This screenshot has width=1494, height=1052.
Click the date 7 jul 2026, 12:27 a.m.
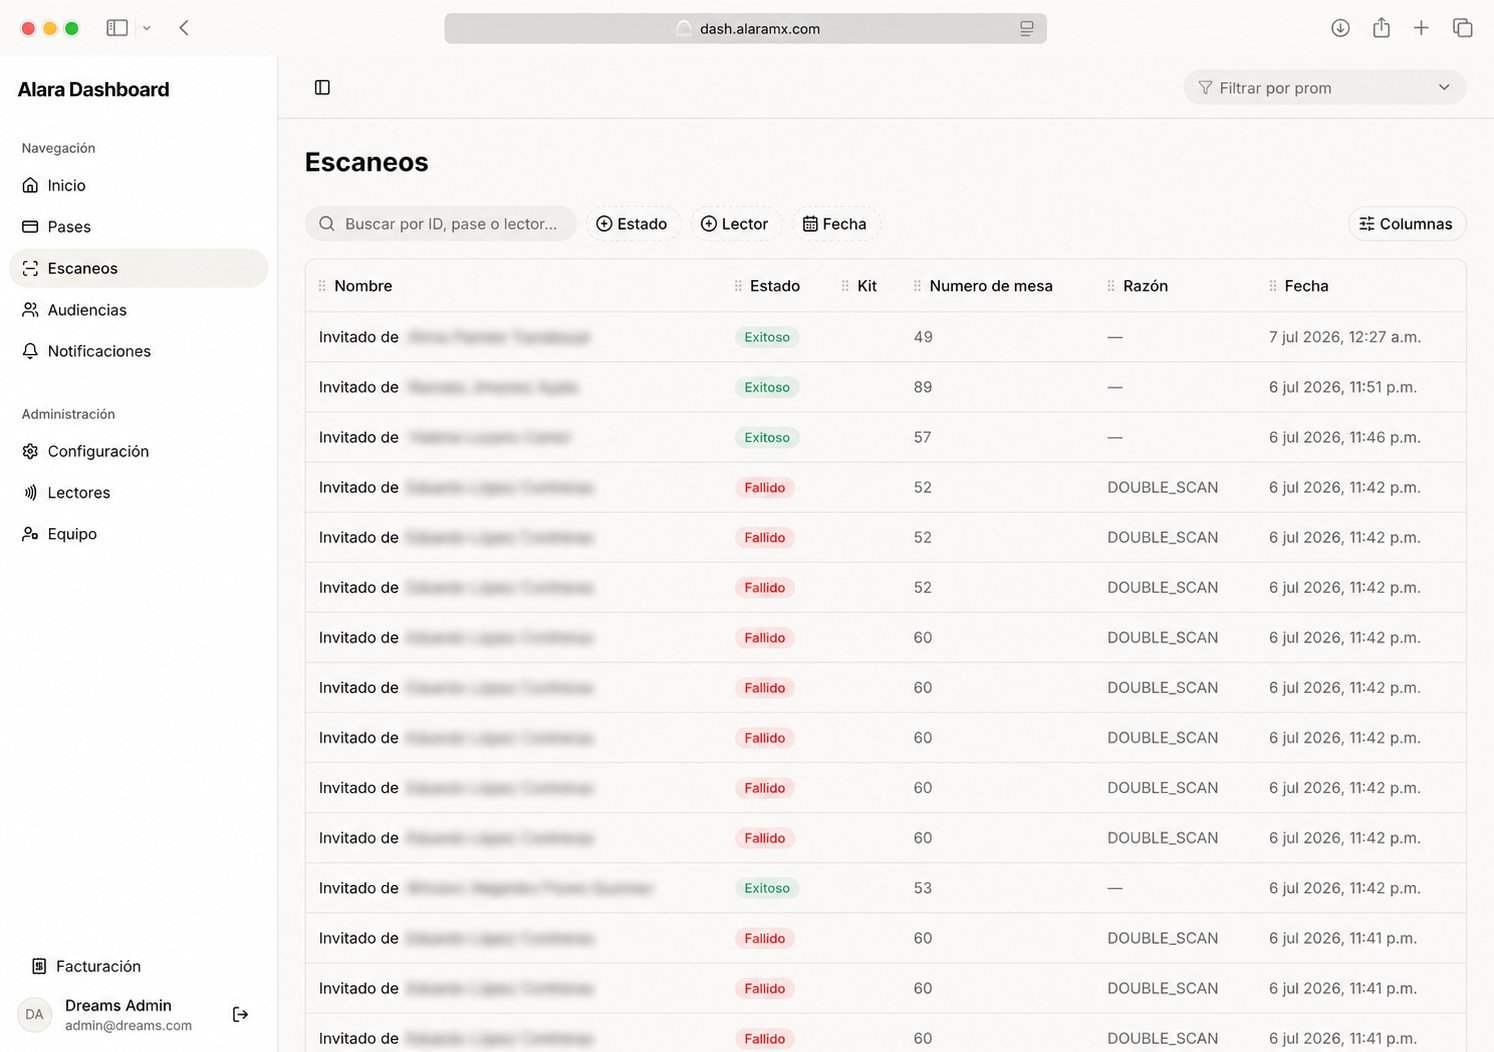point(1345,337)
